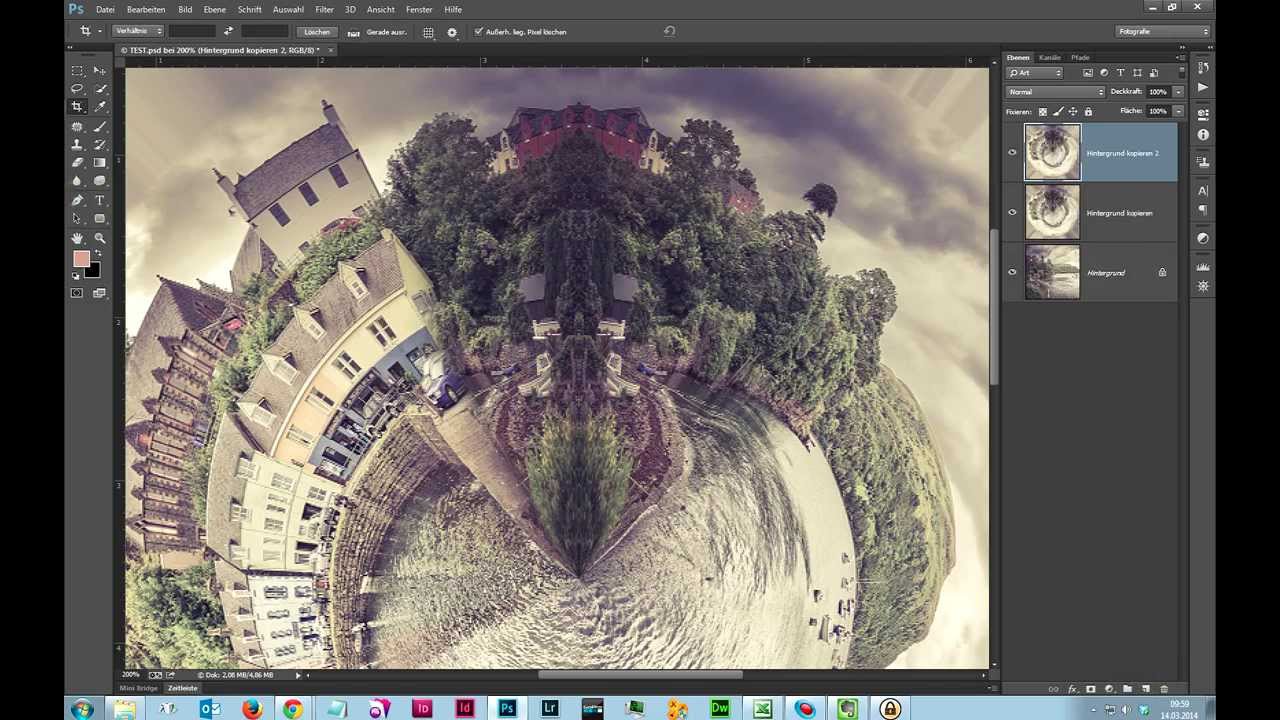Image resolution: width=1280 pixels, height=720 pixels.
Task: Add a layer style with fx
Action: click(x=1072, y=689)
